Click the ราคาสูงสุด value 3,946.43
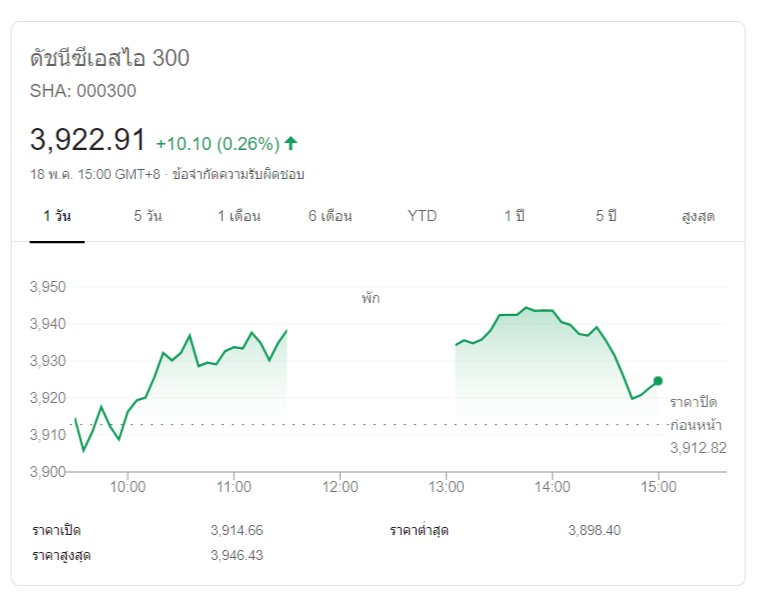The height and width of the screenshot is (611, 759). point(236,555)
